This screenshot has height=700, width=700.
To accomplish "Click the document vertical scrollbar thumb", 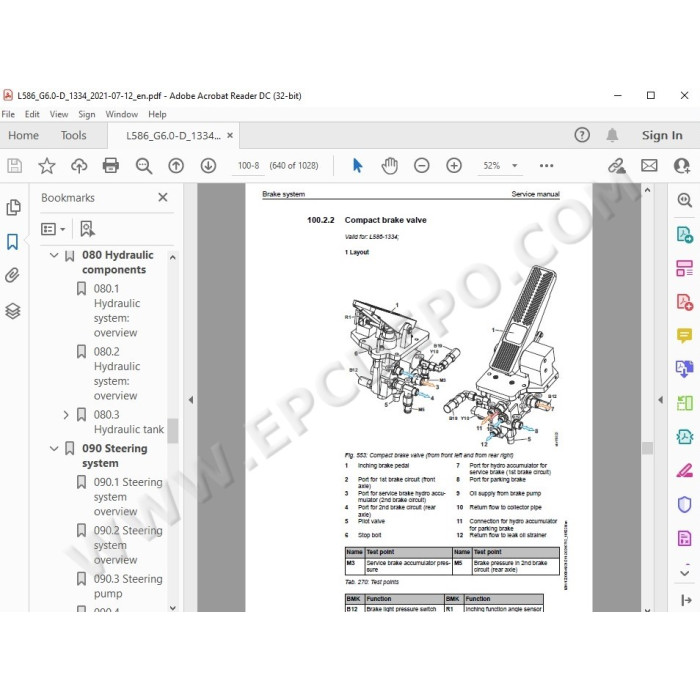I will pyautogui.click(x=647, y=448).
